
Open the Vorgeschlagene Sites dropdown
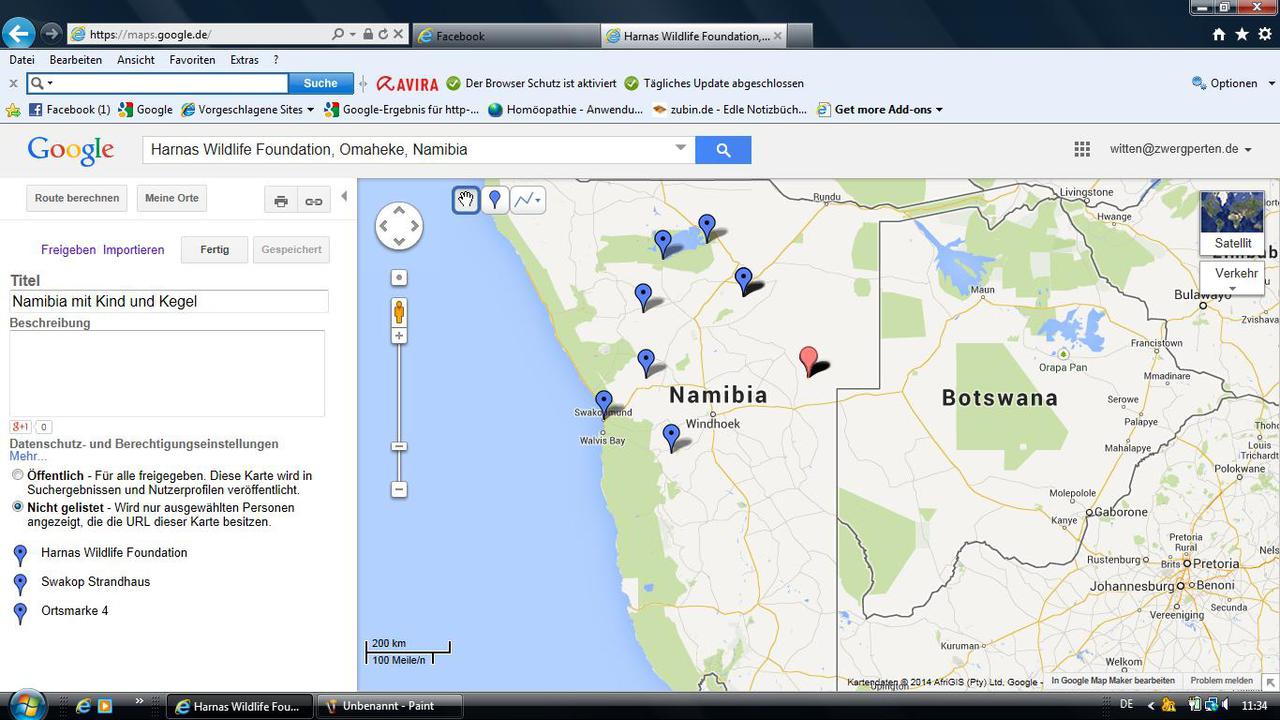[x=249, y=110]
